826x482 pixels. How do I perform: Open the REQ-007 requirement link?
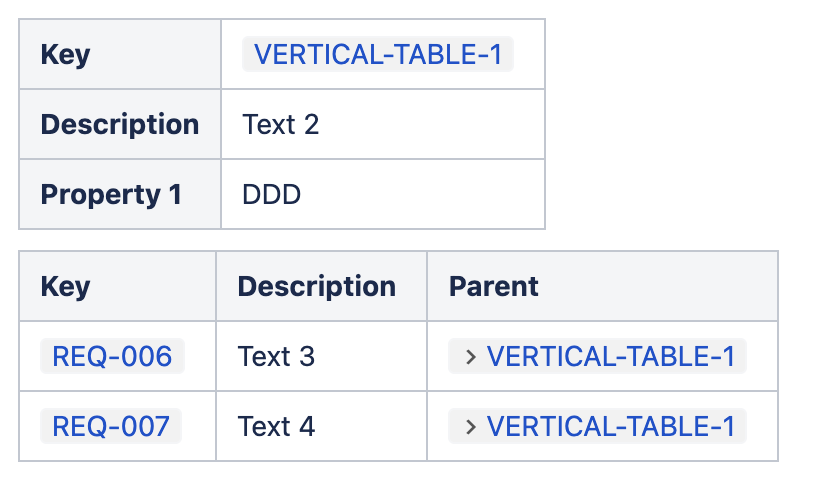[x=111, y=427]
